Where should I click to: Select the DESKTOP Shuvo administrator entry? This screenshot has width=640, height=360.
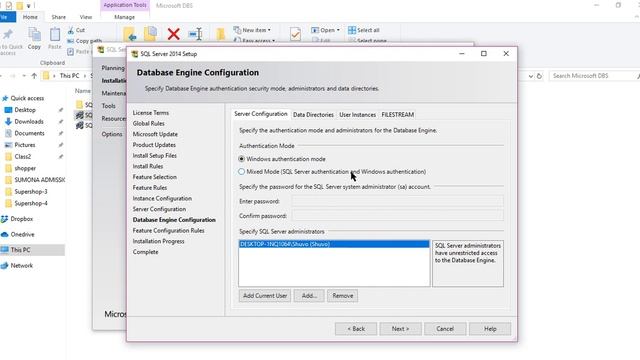coord(334,244)
